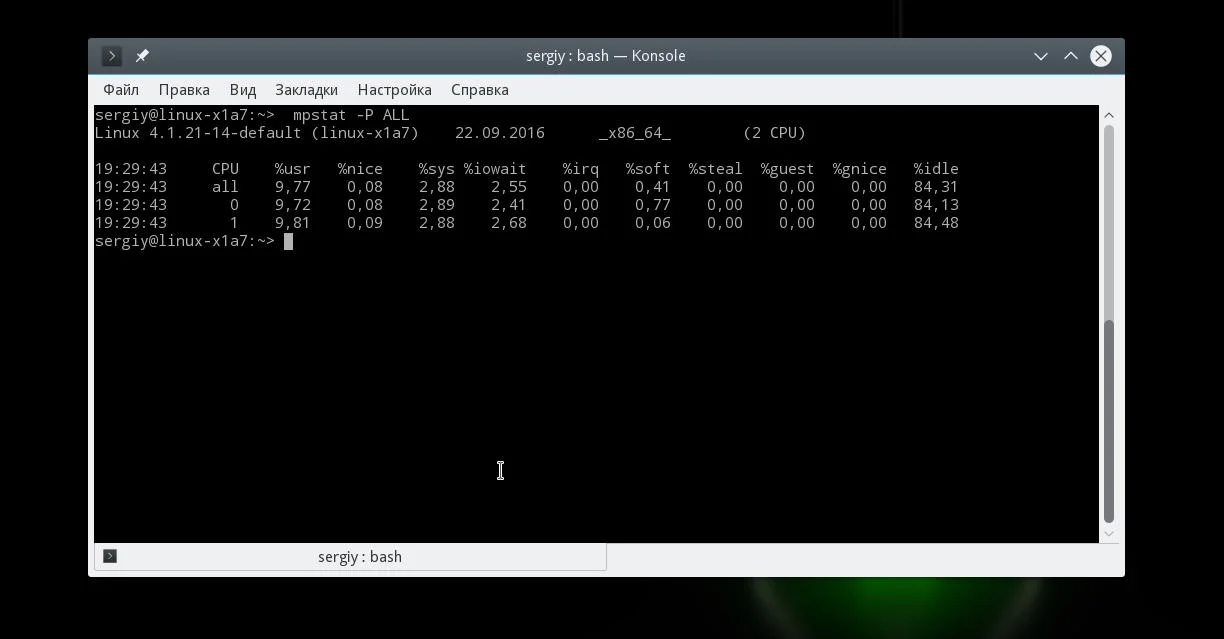The image size is (1224, 639).
Task: Click the 'mpstat -P ALL' command text
Action: (x=351, y=115)
